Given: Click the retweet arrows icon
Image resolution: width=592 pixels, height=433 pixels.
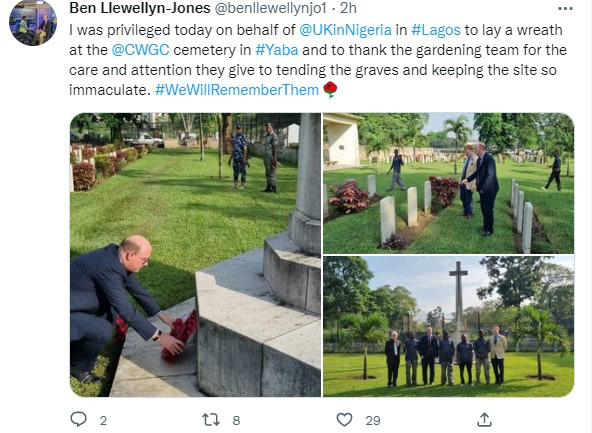Looking at the screenshot, I should point(211,420).
